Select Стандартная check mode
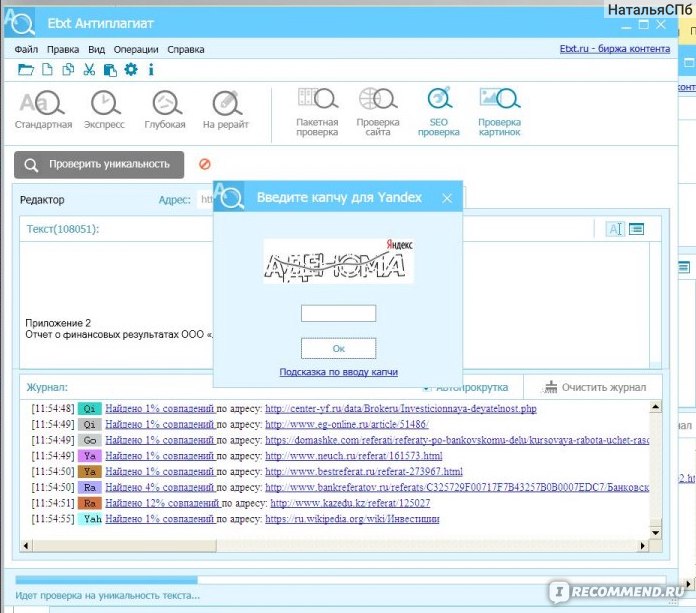The width and height of the screenshot is (696, 613). 43,110
